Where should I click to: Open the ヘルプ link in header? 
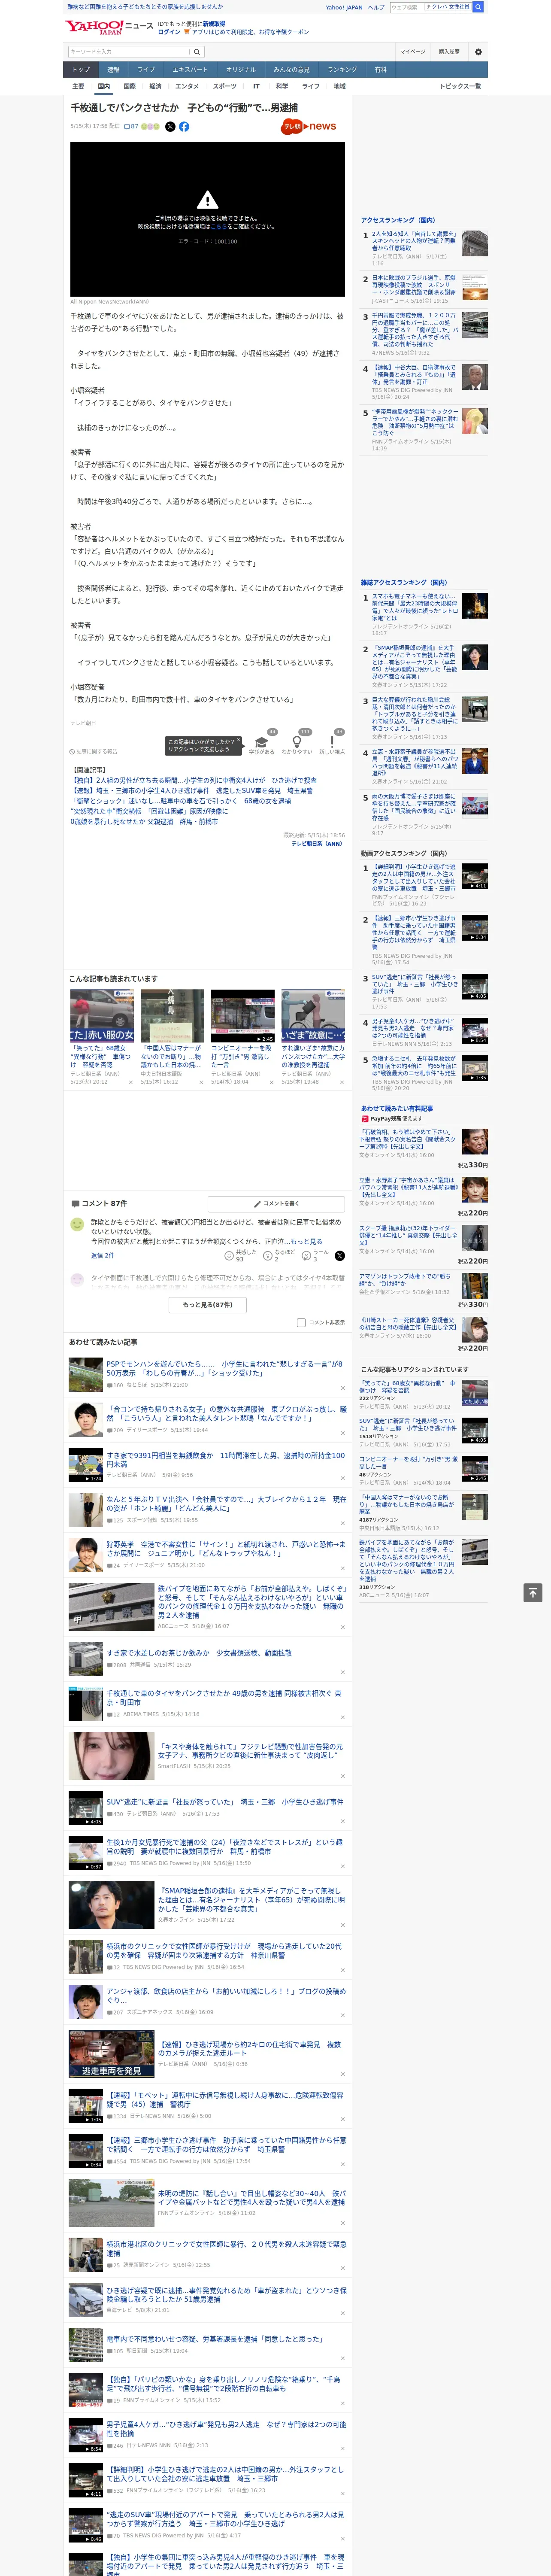[375, 7]
